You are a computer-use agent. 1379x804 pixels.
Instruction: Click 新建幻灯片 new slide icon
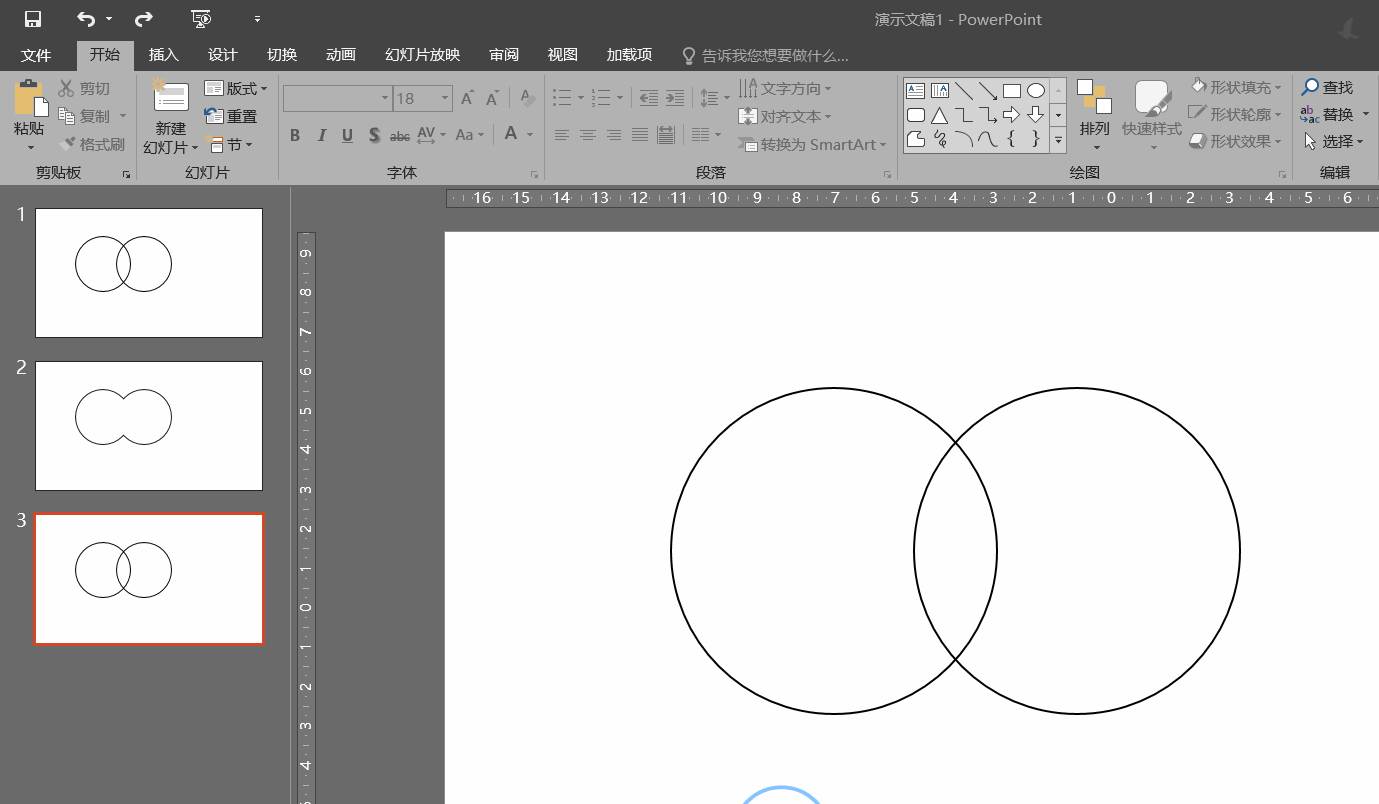point(171,96)
